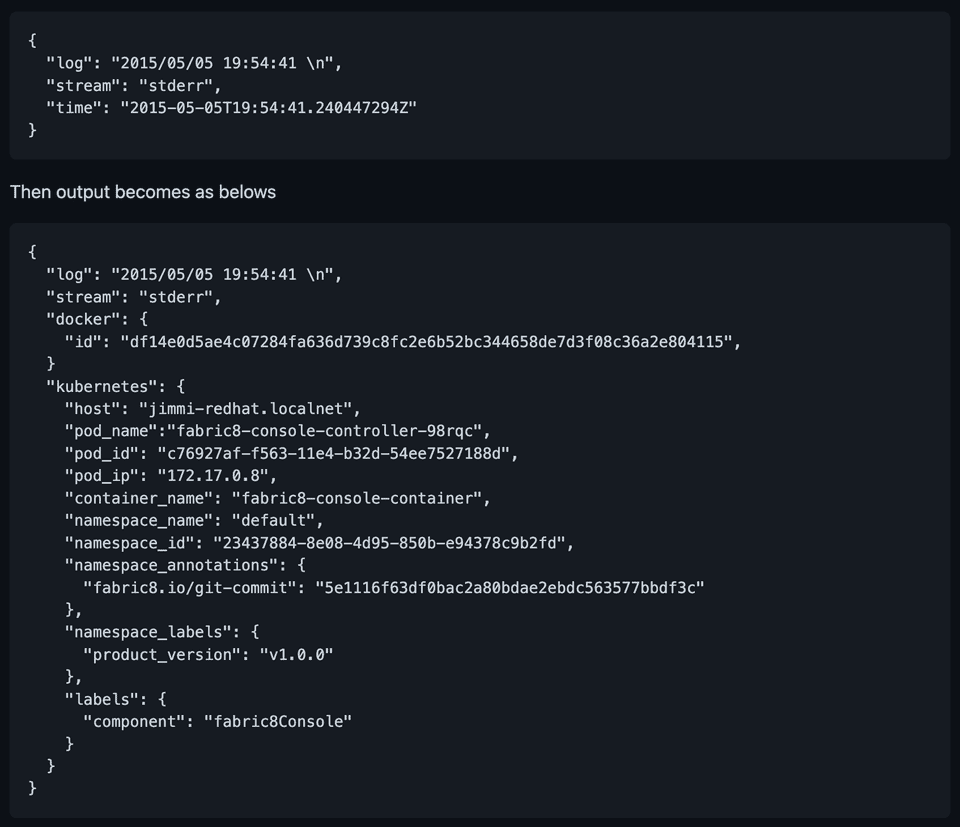Click the "time" timestamp value in first block
The image size is (960, 827).
click(267, 107)
